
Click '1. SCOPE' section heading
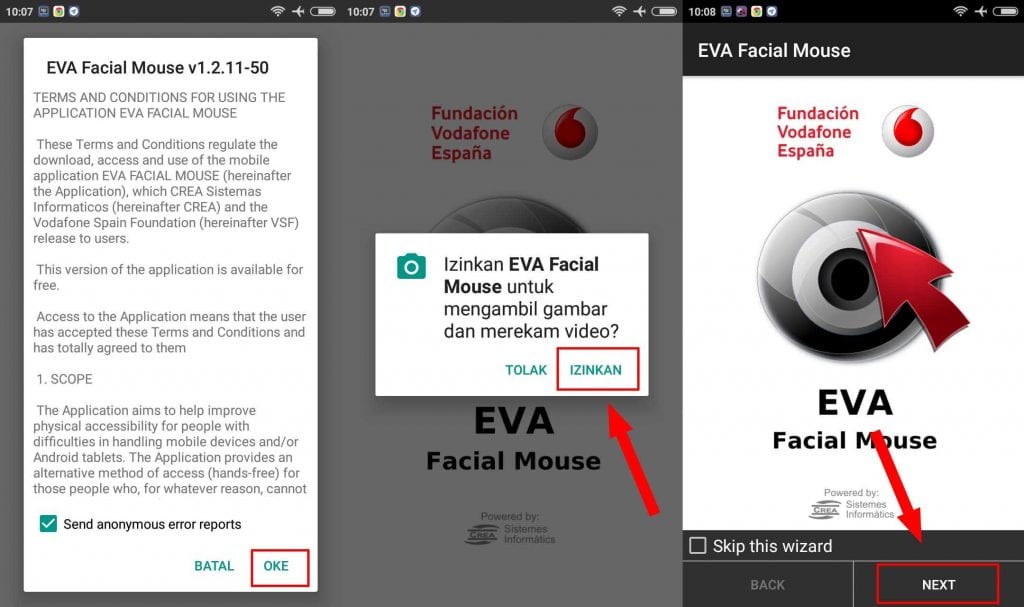(x=64, y=379)
